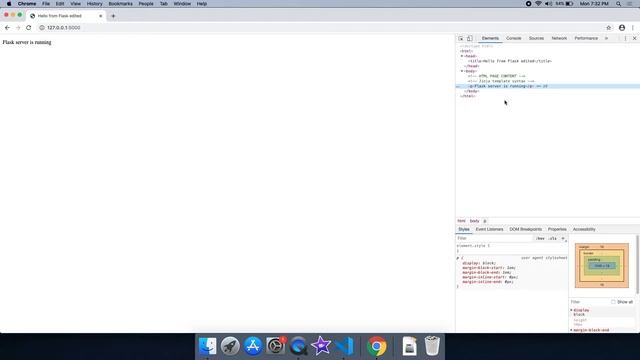Open the Network tab

point(559,38)
